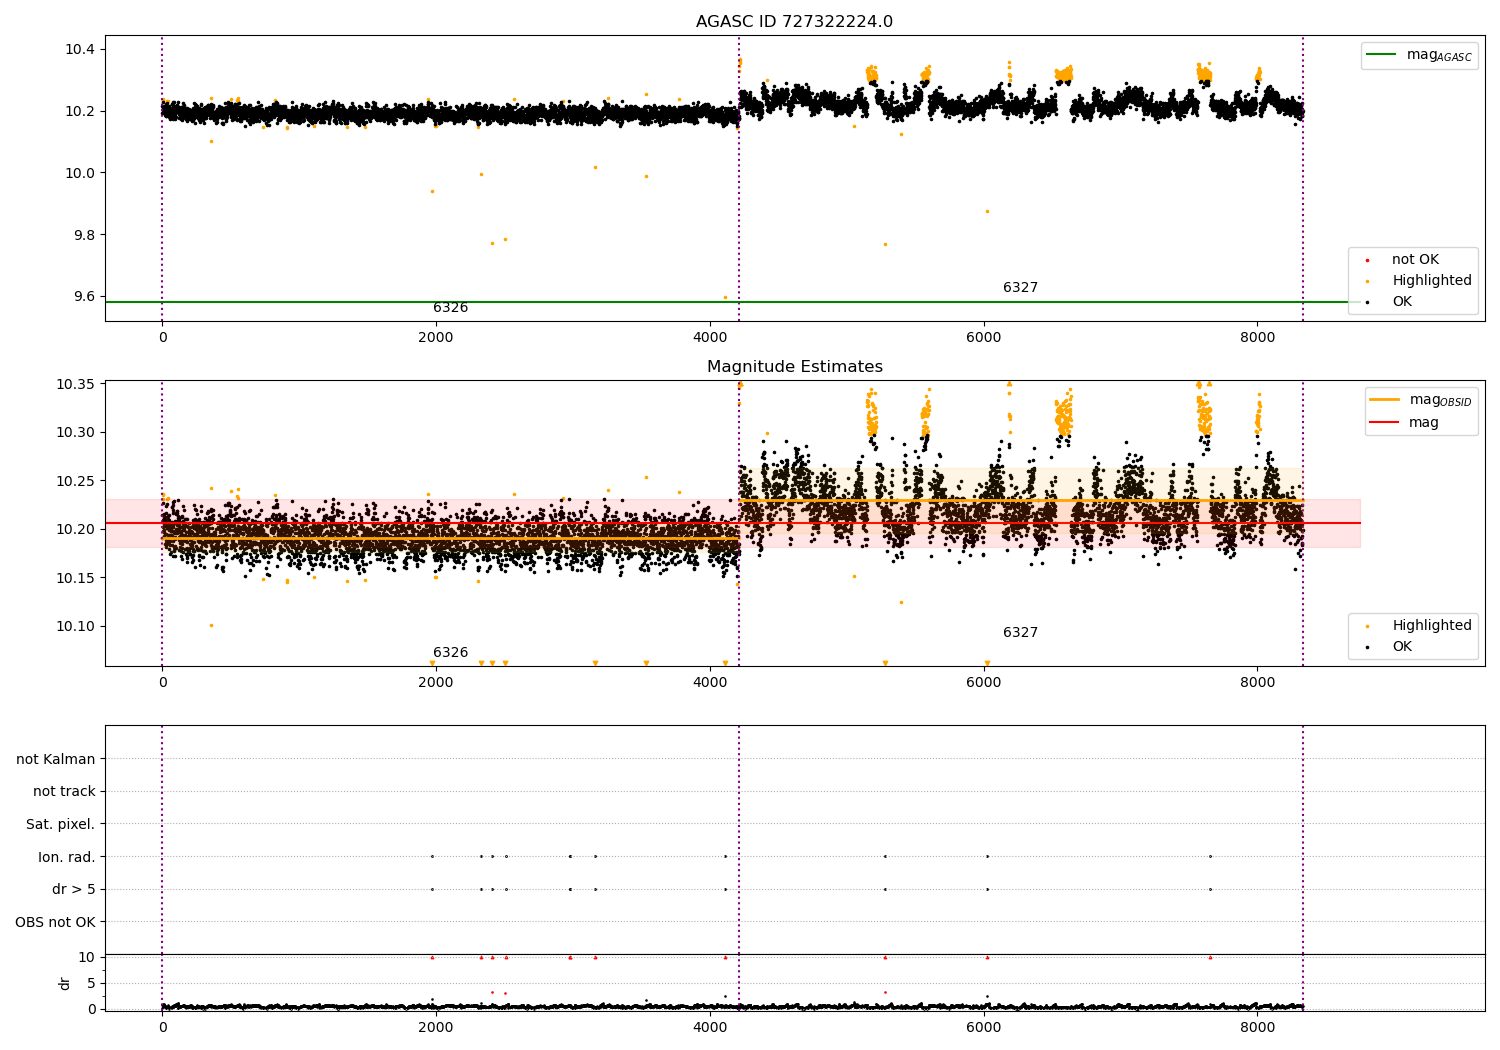Click the 10.10 y-axis tick label

(76, 627)
